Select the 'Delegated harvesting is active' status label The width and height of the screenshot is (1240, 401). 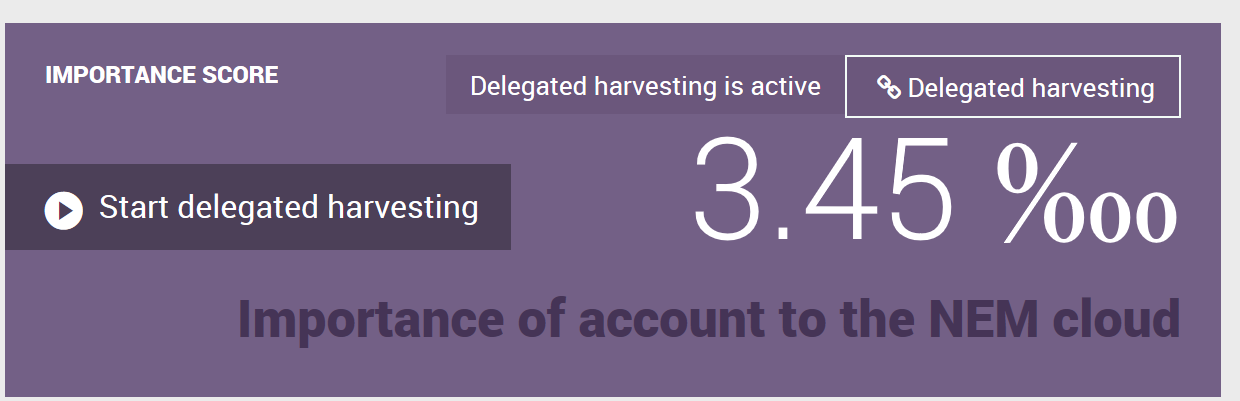coord(645,86)
